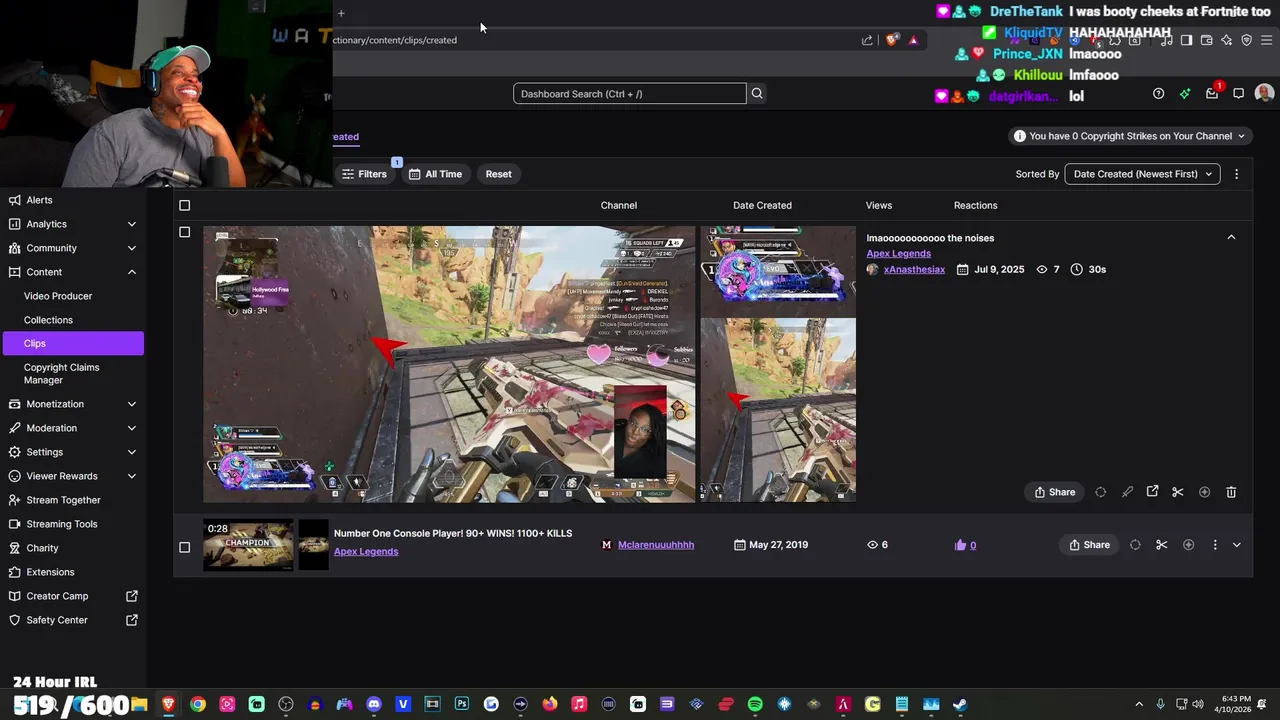Click the browser share icon in address bar
The width and height of the screenshot is (1280, 720).
[867, 40]
